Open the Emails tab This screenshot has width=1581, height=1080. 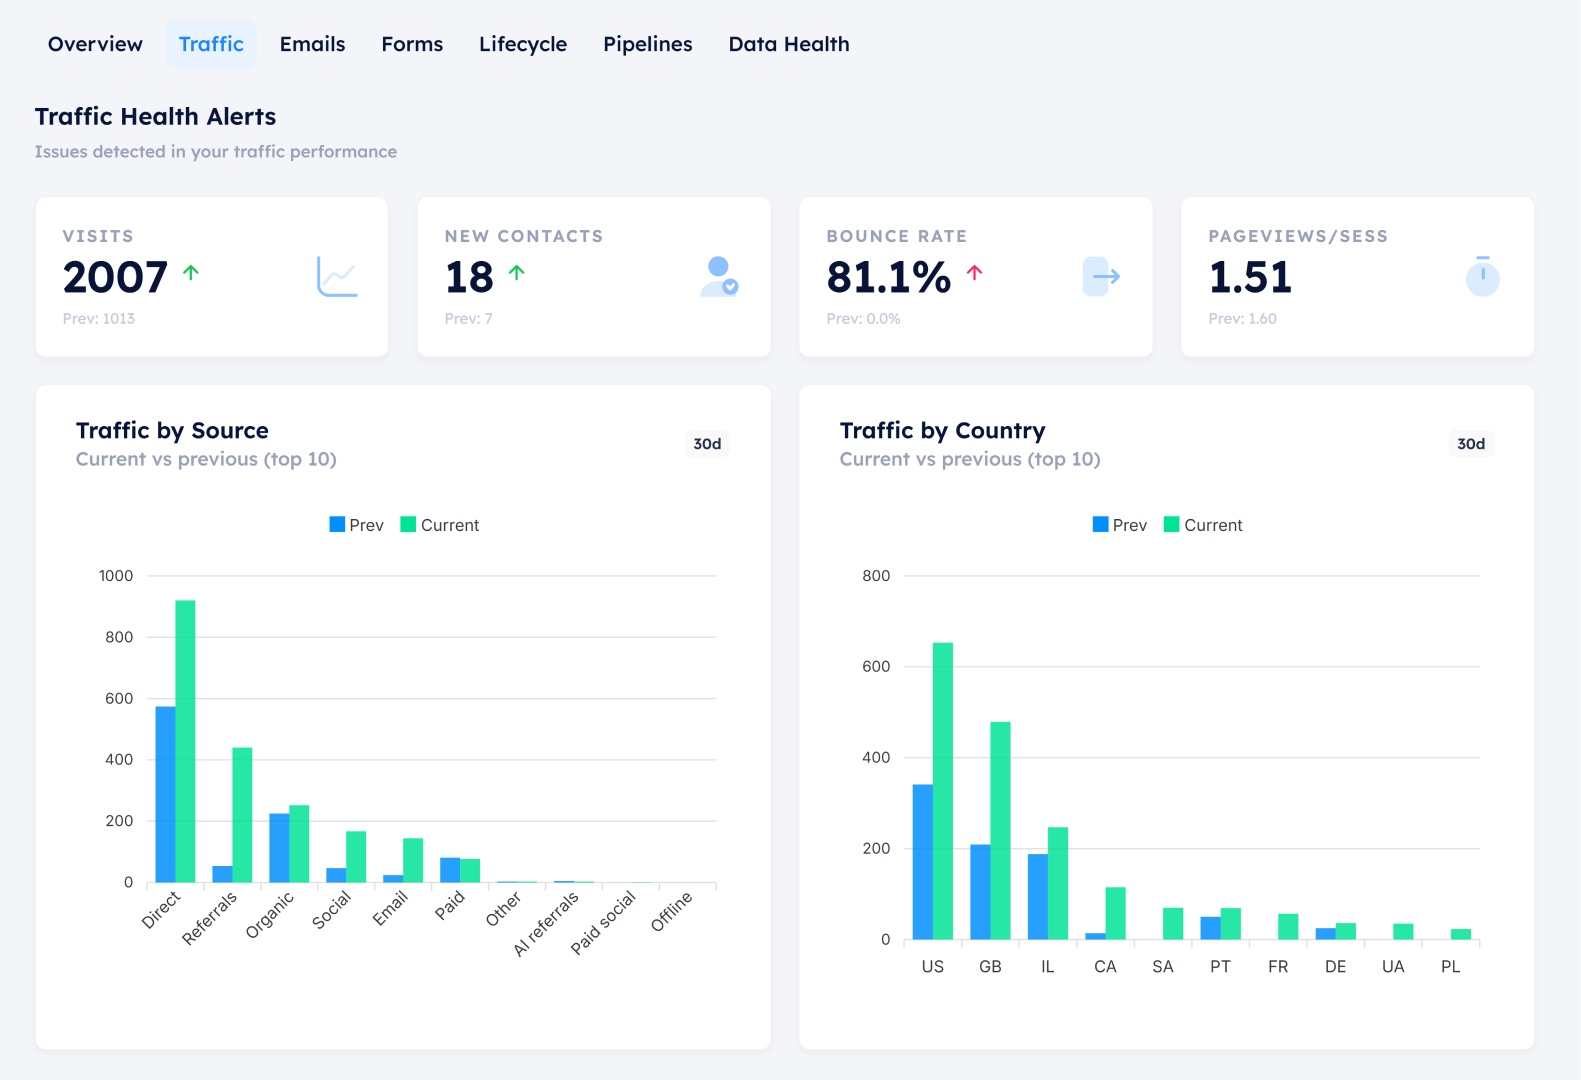[x=312, y=44]
